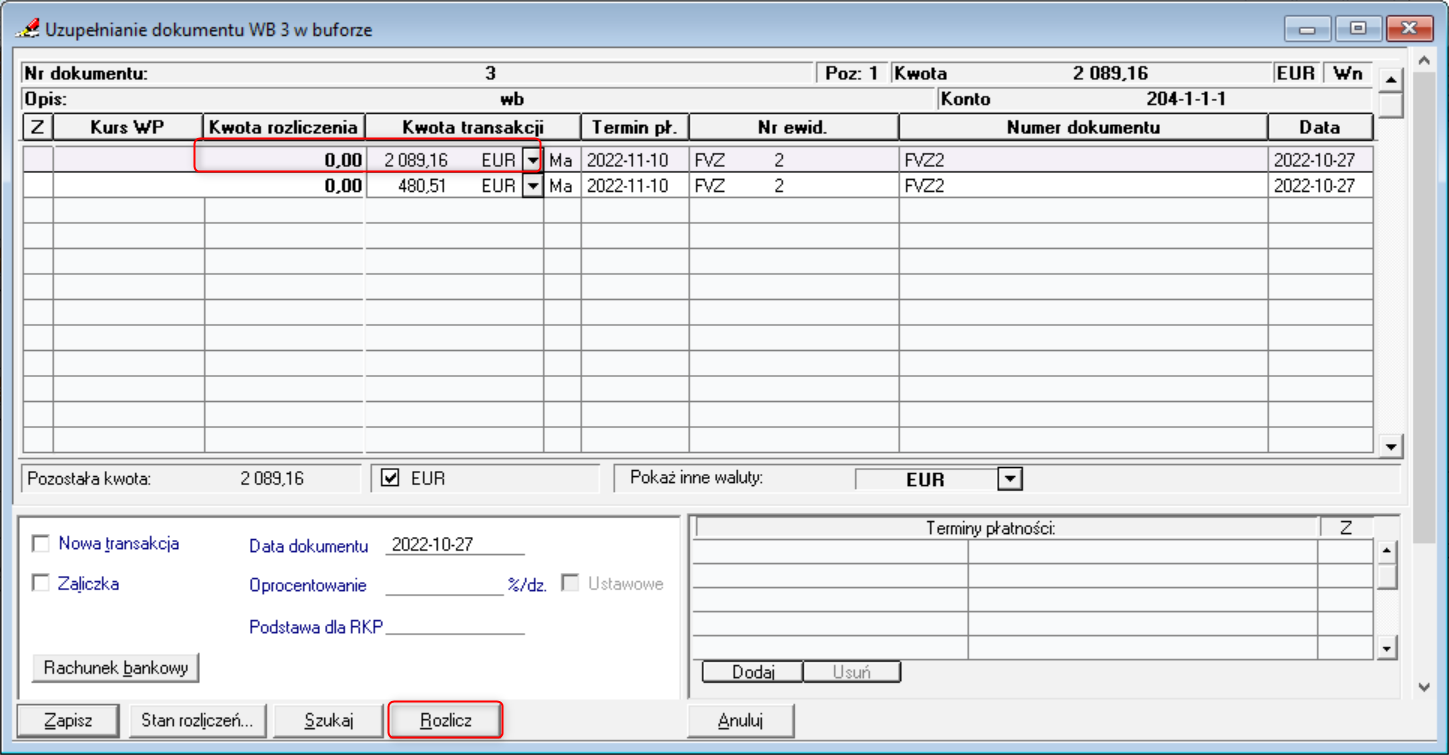Select the 480,51 transaction amount cell
The image size is (1449, 755).
[x=422, y=186]
